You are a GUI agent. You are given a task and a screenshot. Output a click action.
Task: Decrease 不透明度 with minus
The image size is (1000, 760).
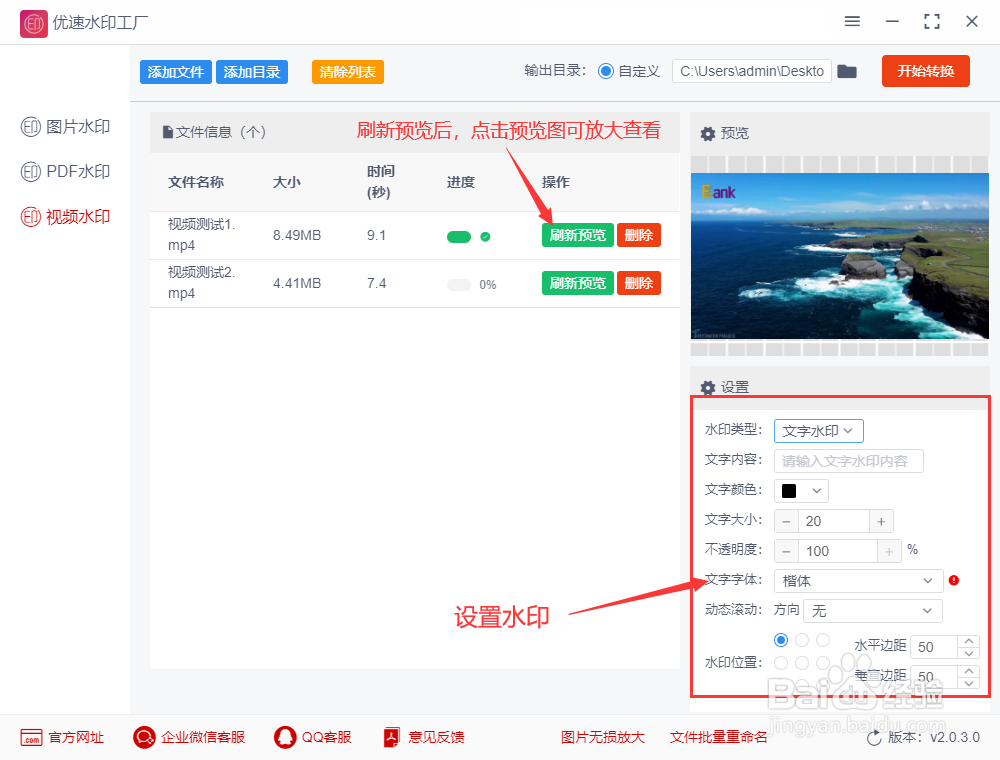[x=786, y=552]
